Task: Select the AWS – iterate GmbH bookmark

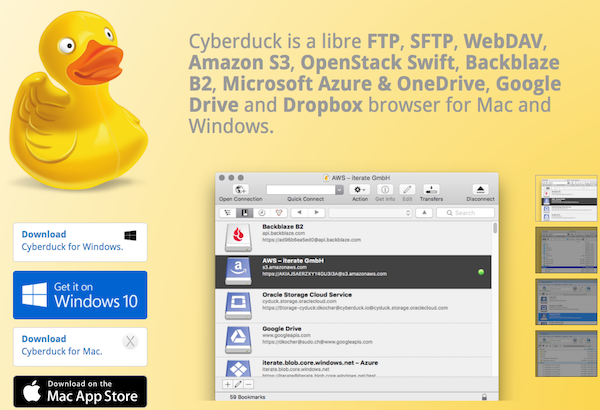Action: tap(353, 272)
